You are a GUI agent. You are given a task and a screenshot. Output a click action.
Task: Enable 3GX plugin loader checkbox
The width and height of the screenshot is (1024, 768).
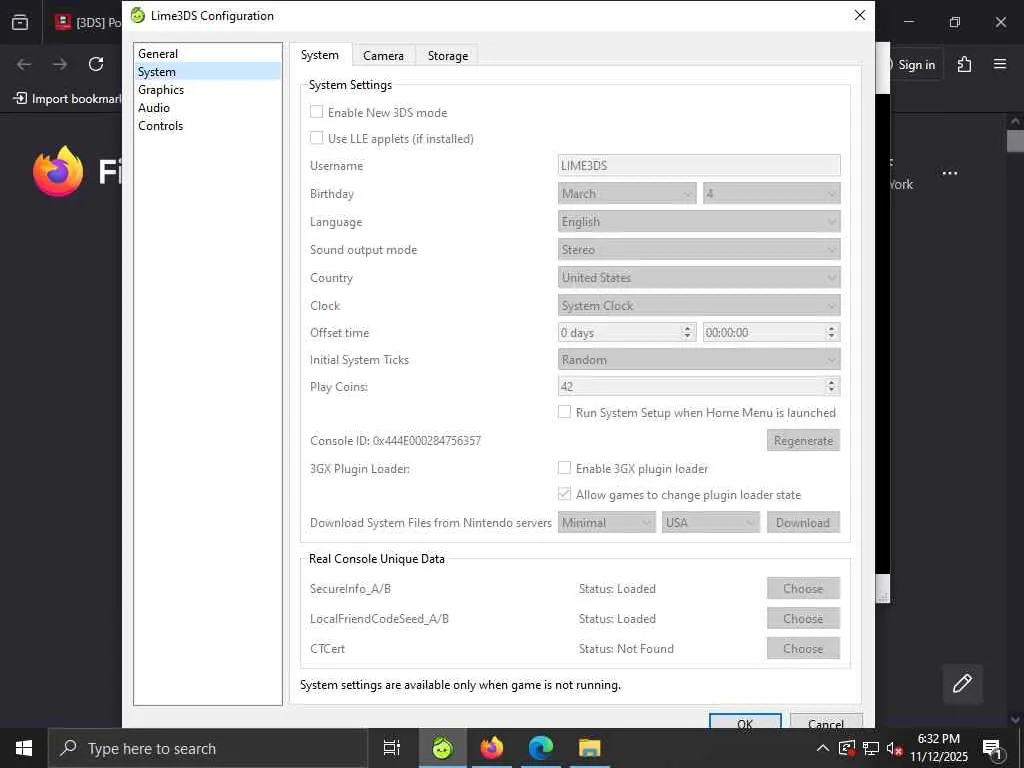[x=564, y=468]
